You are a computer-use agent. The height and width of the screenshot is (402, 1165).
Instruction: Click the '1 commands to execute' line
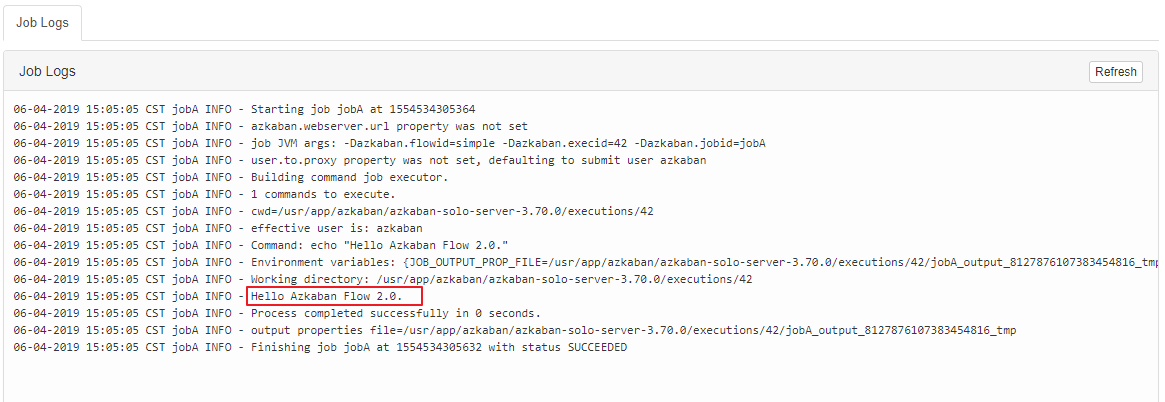pyautogui.click(x=323, y=194)
